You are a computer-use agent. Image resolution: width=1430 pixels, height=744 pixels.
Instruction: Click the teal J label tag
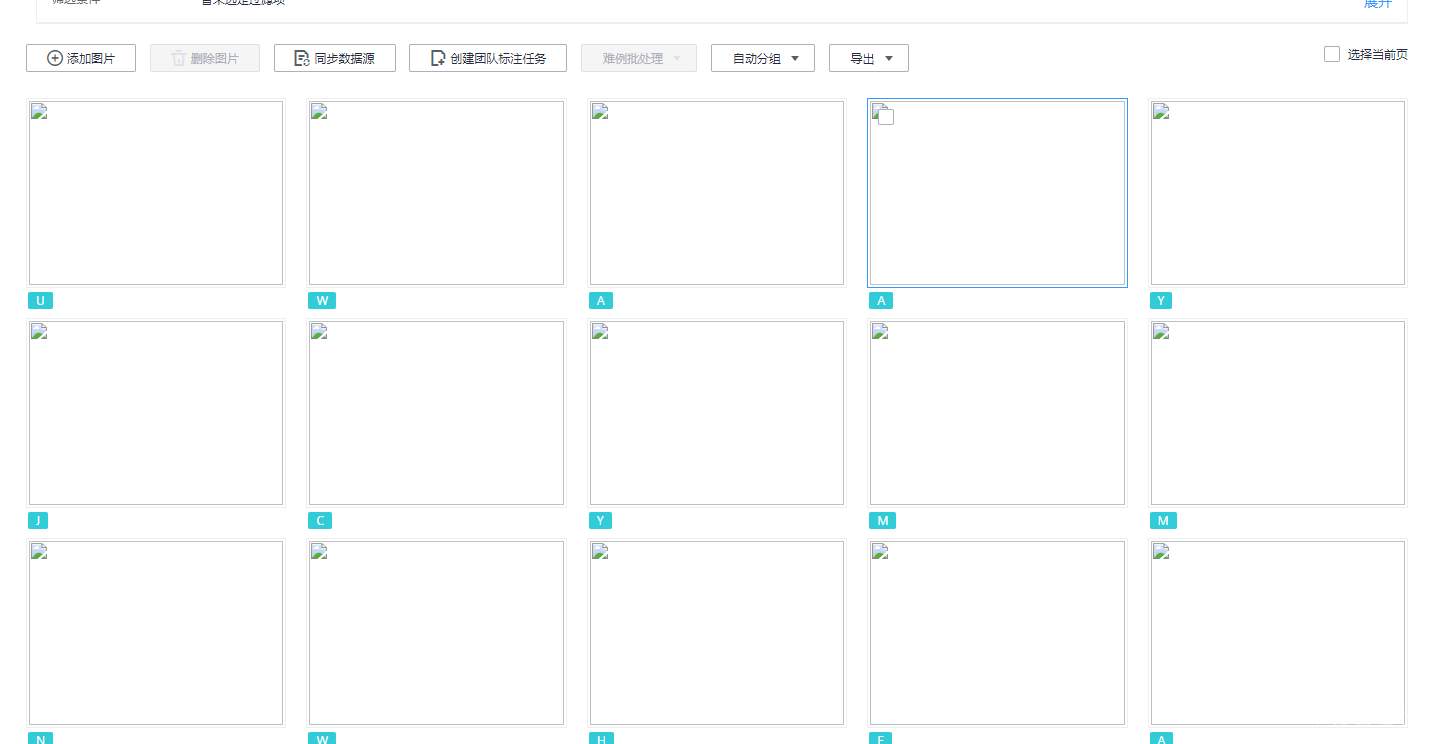[38, 521]
